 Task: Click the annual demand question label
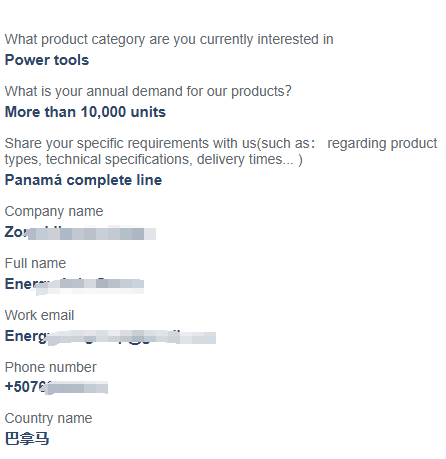(x=148, y=91)
